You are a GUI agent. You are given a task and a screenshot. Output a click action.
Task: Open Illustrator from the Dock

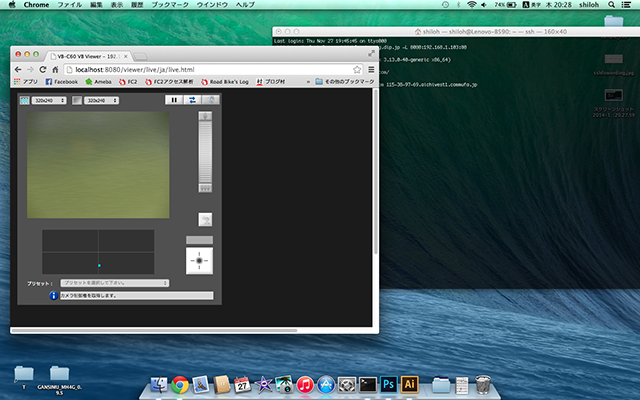(x=409, y=384)
